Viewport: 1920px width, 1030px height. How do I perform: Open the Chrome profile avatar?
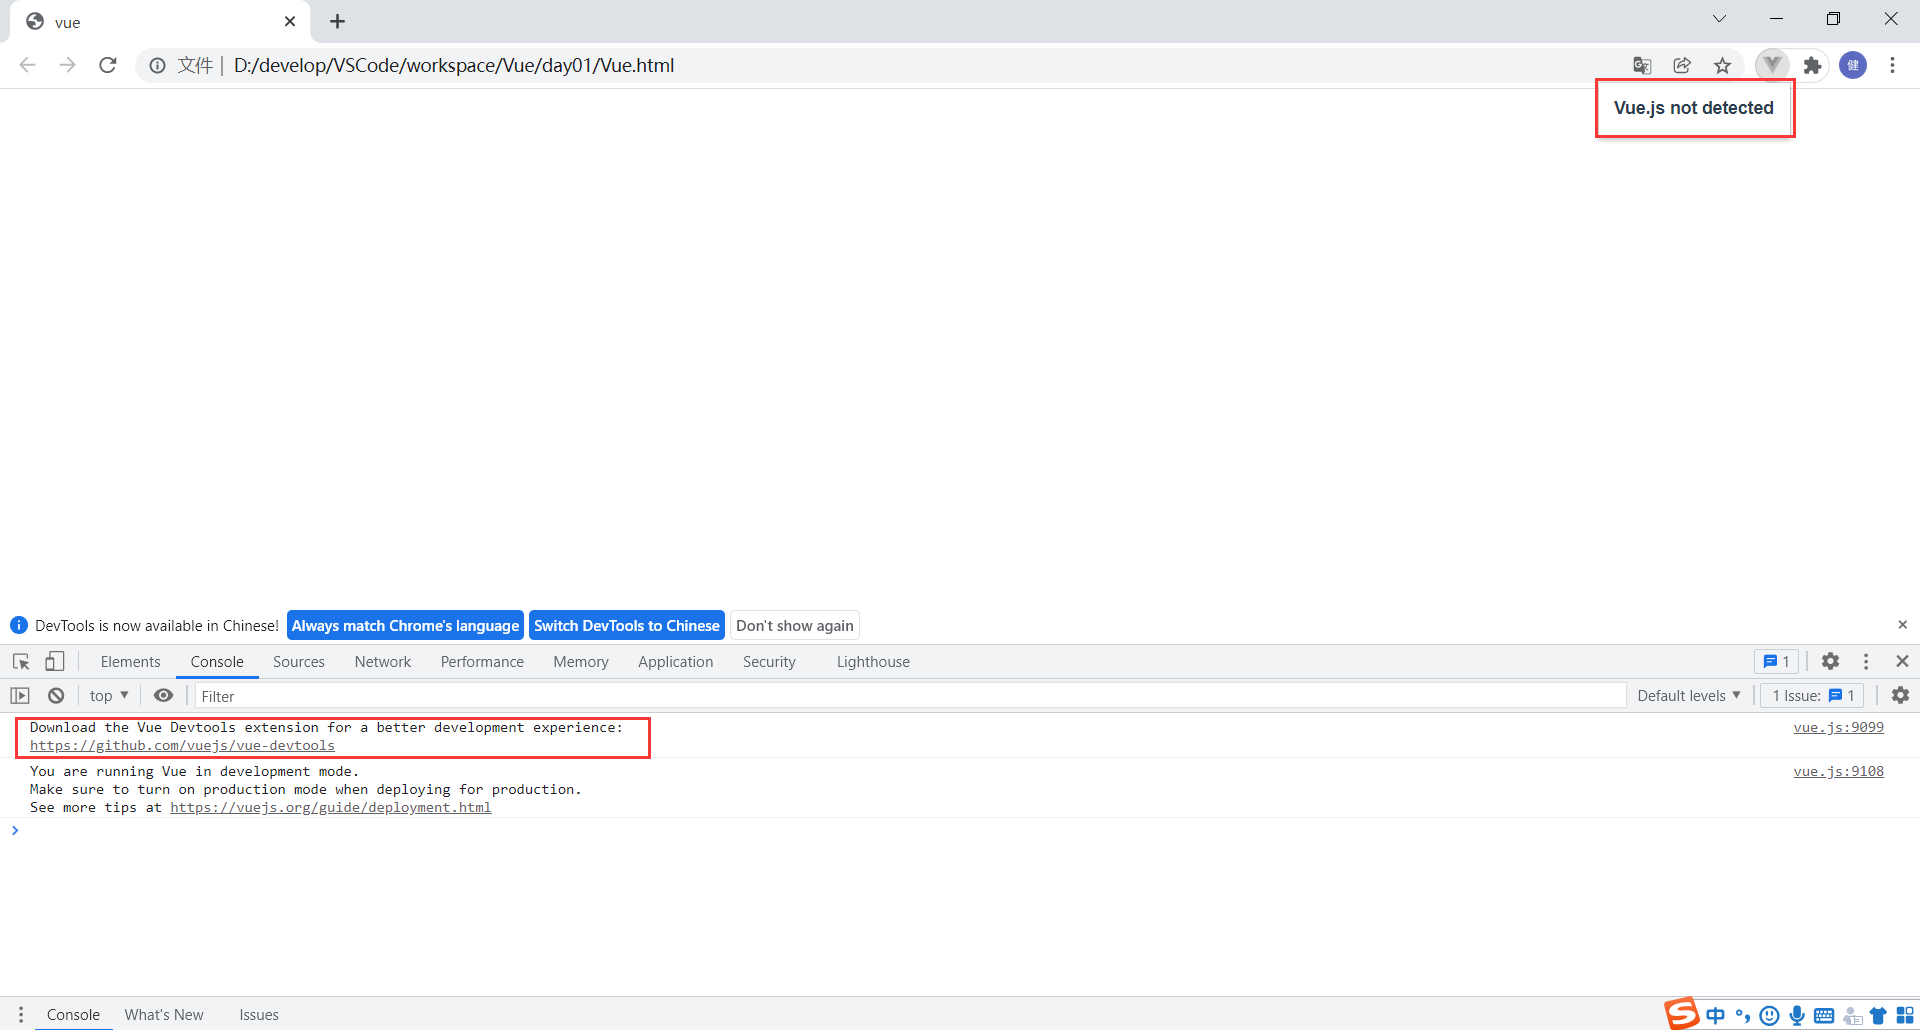1853,65
